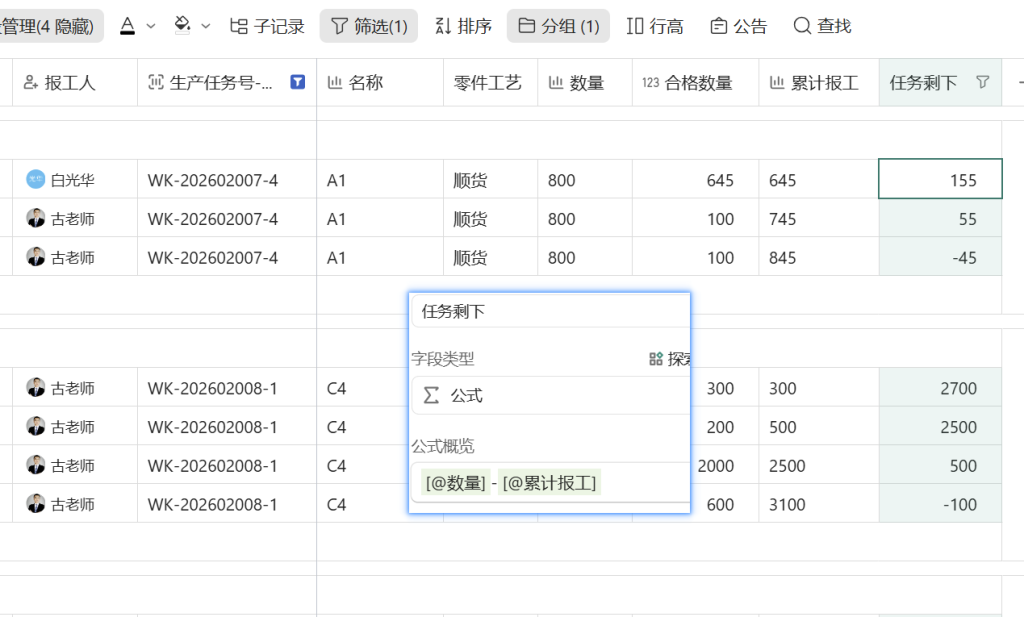Adjust 行高 row height
The height and width of the screenshot is (617, 1024).
tap(655, 26)
